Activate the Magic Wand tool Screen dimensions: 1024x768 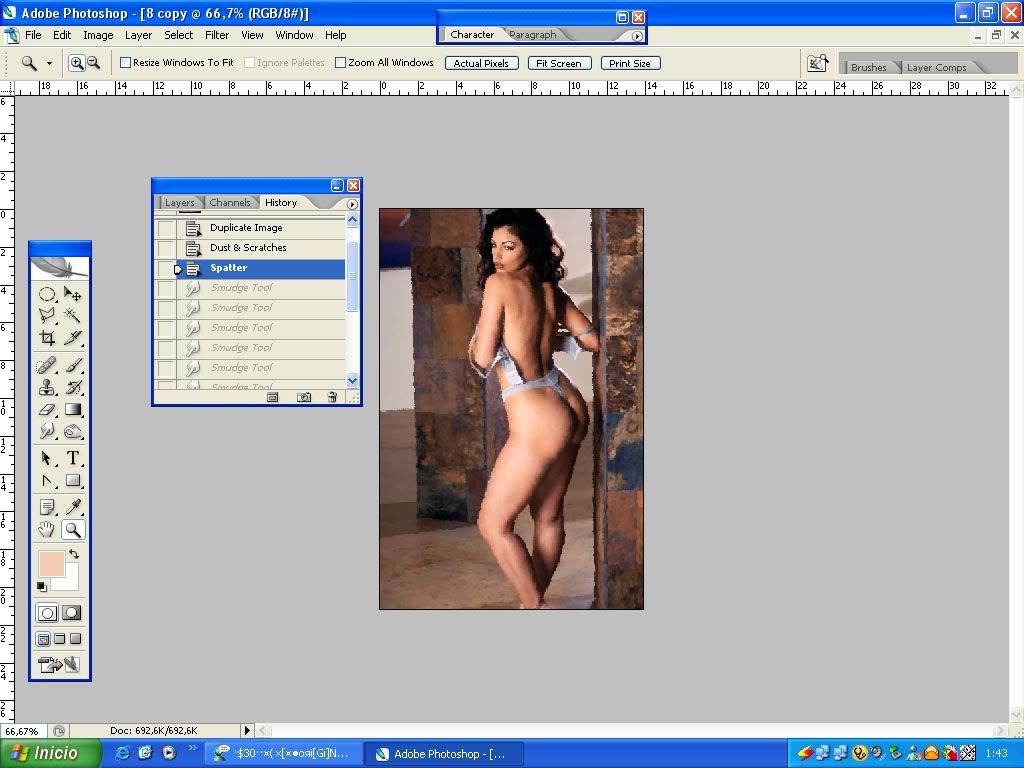(72, 316)
